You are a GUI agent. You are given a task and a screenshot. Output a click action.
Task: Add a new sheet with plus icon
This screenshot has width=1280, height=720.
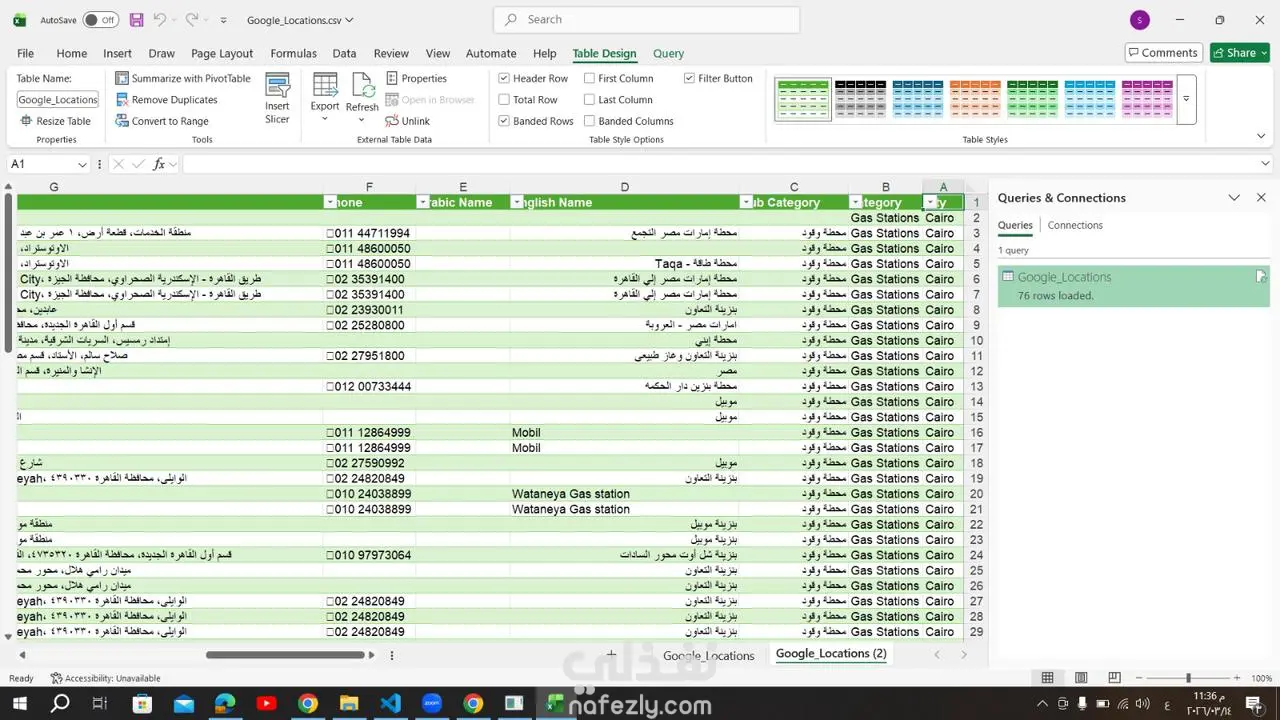coord(611,654)
